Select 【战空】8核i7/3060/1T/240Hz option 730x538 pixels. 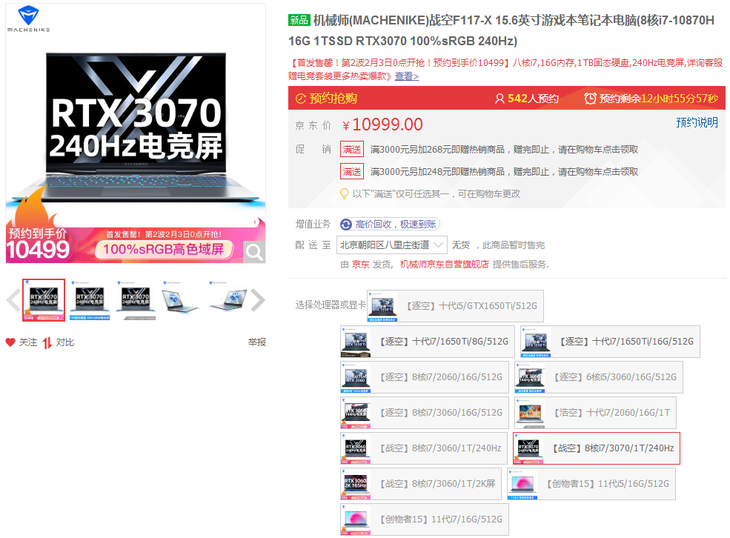coord(423,448)
